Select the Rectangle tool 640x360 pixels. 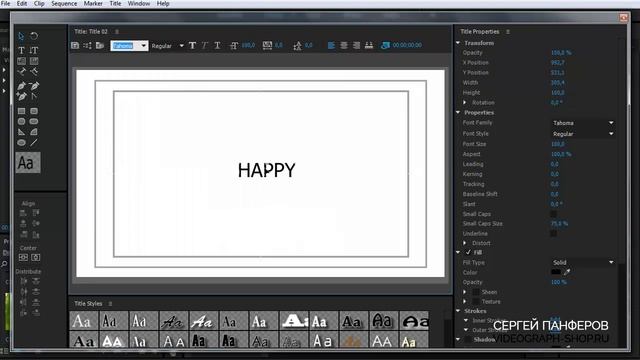21,111
